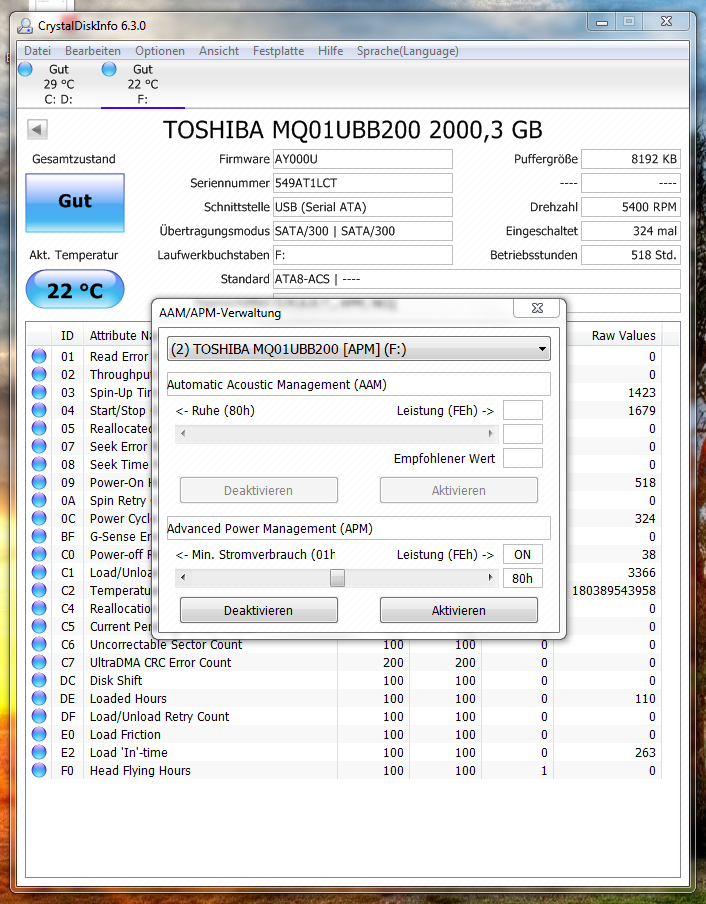
Task: Click status orb for Loaded Hours row
Action: click(x=39, y=698)
